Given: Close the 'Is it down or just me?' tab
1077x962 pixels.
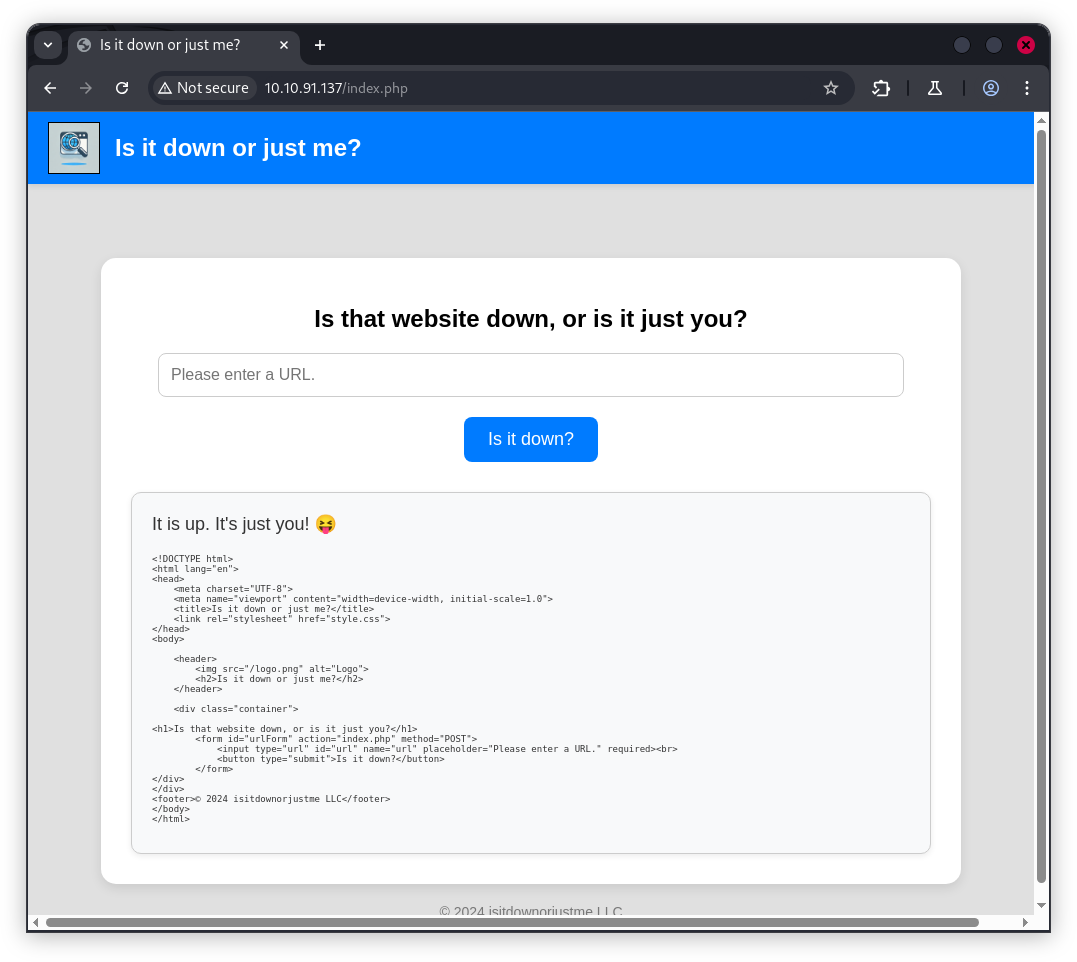Looking at the screenshot, I should (284, 45).
